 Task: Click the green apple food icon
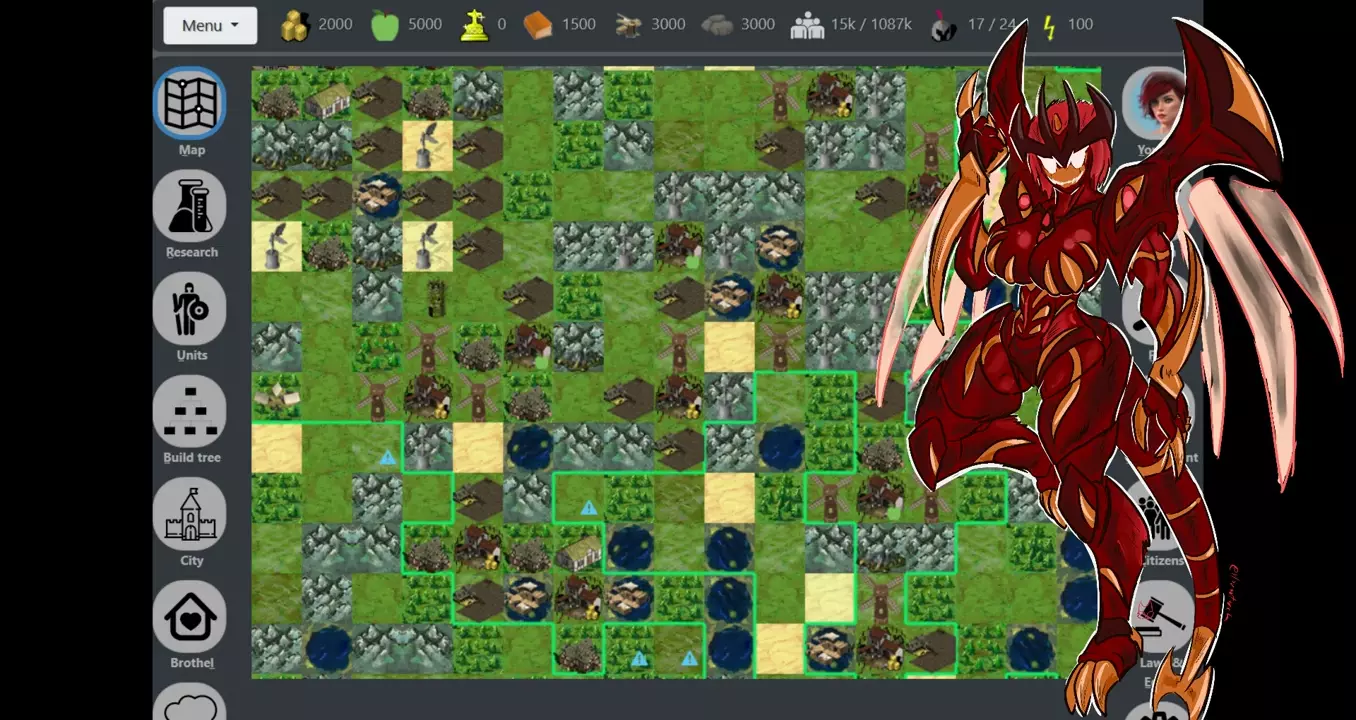coord(385,25)
